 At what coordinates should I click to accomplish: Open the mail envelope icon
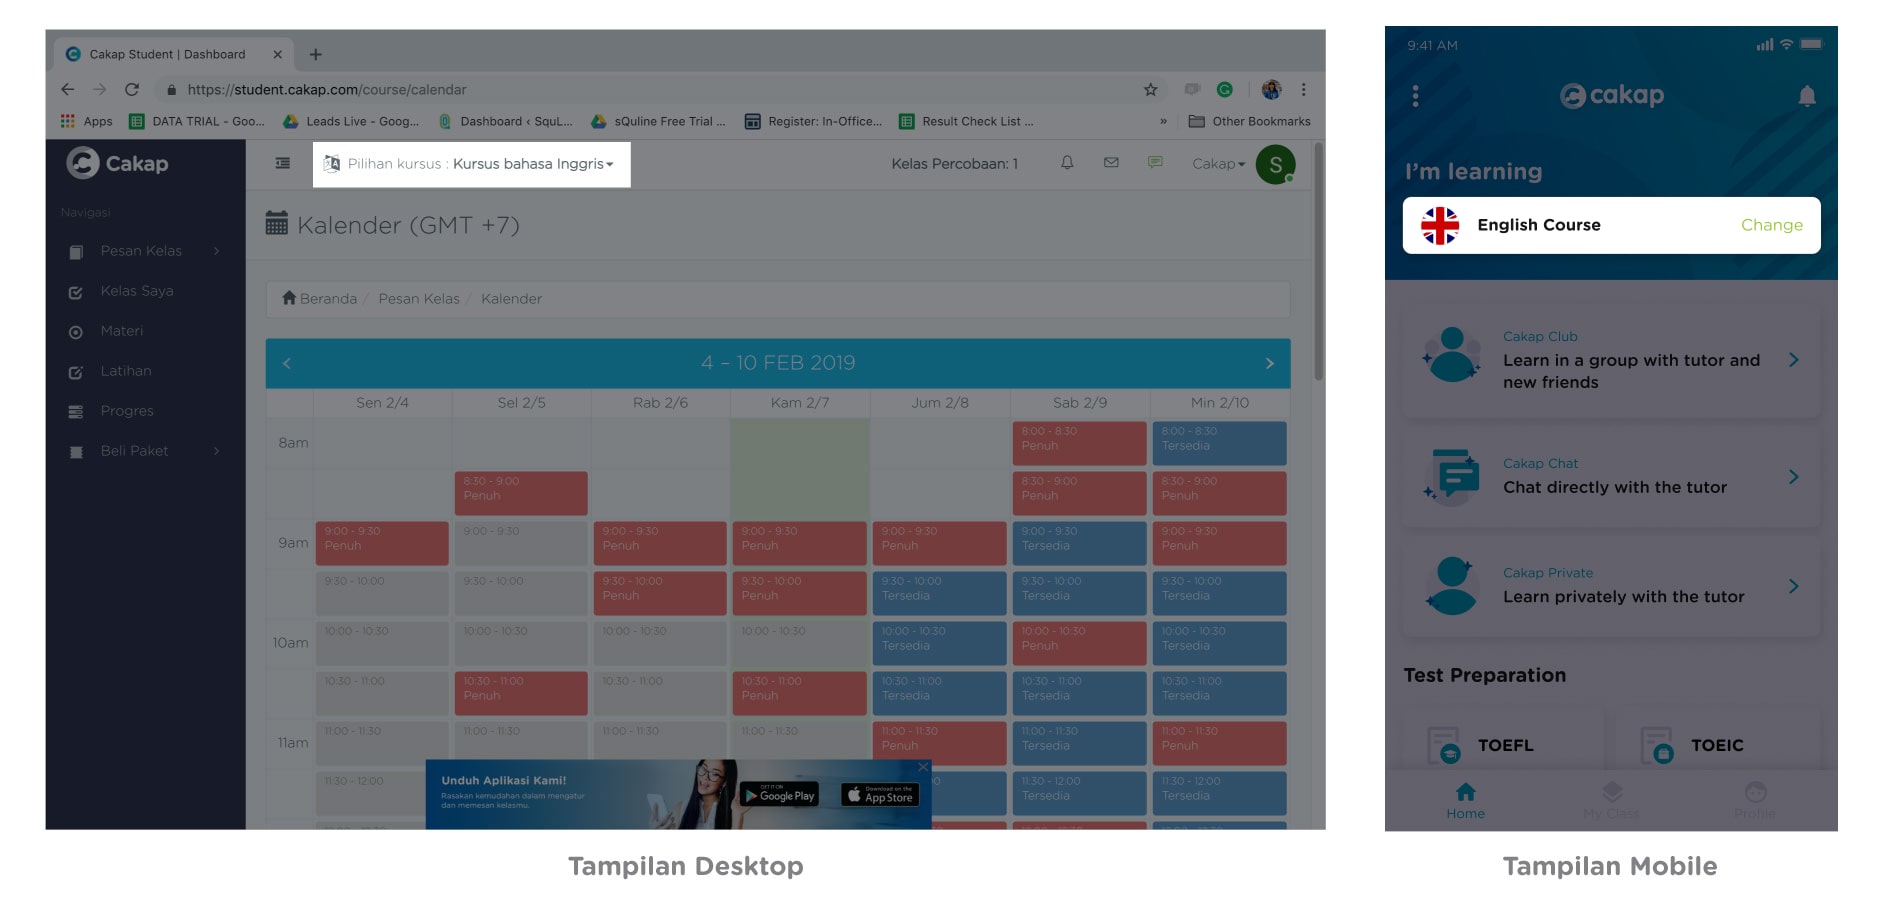[x=1111, y=163]
